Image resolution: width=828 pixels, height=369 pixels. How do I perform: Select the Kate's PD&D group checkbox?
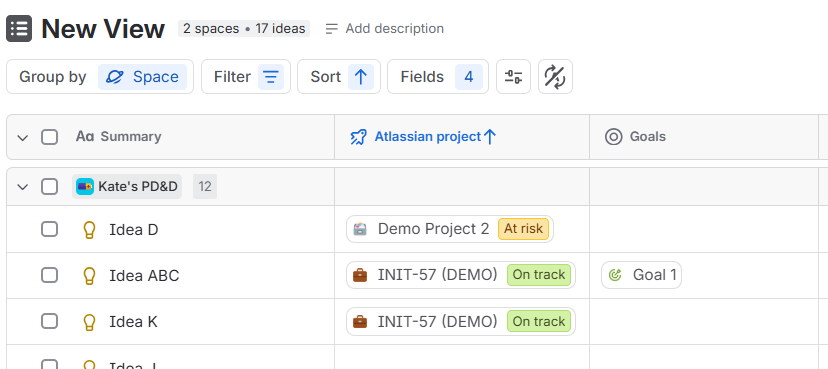point(50,186)
